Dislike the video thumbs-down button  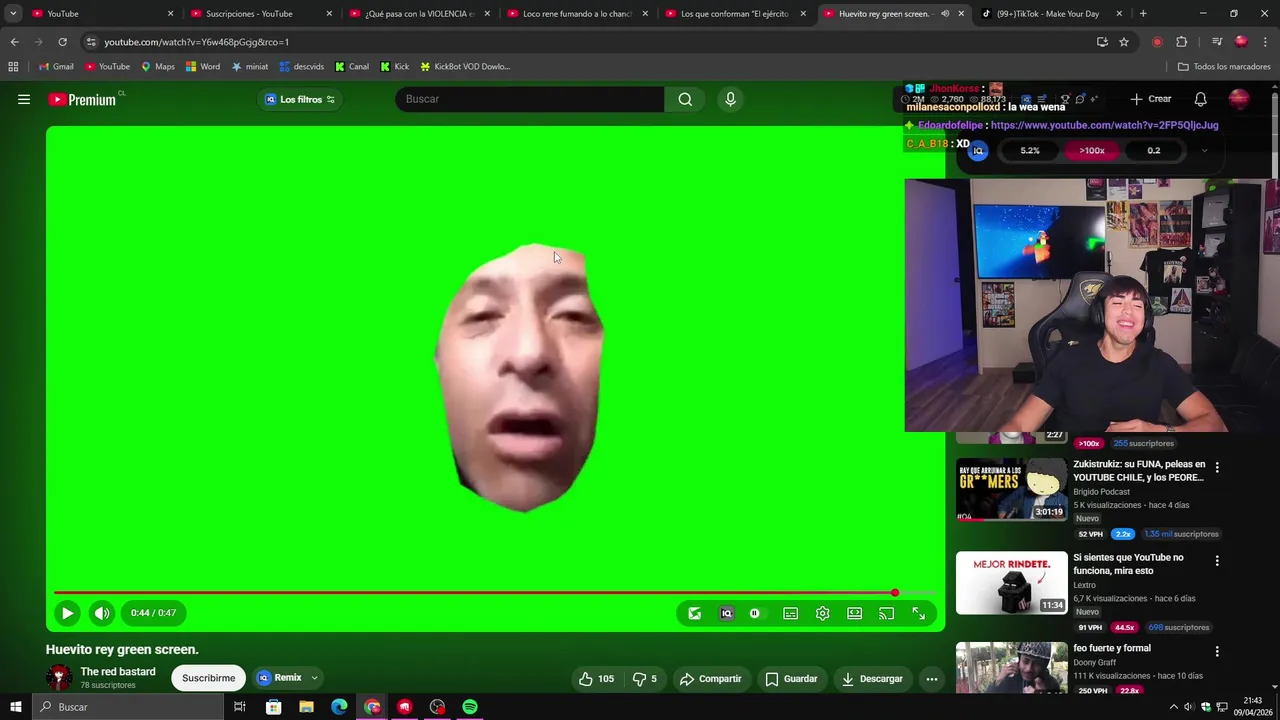645,679
